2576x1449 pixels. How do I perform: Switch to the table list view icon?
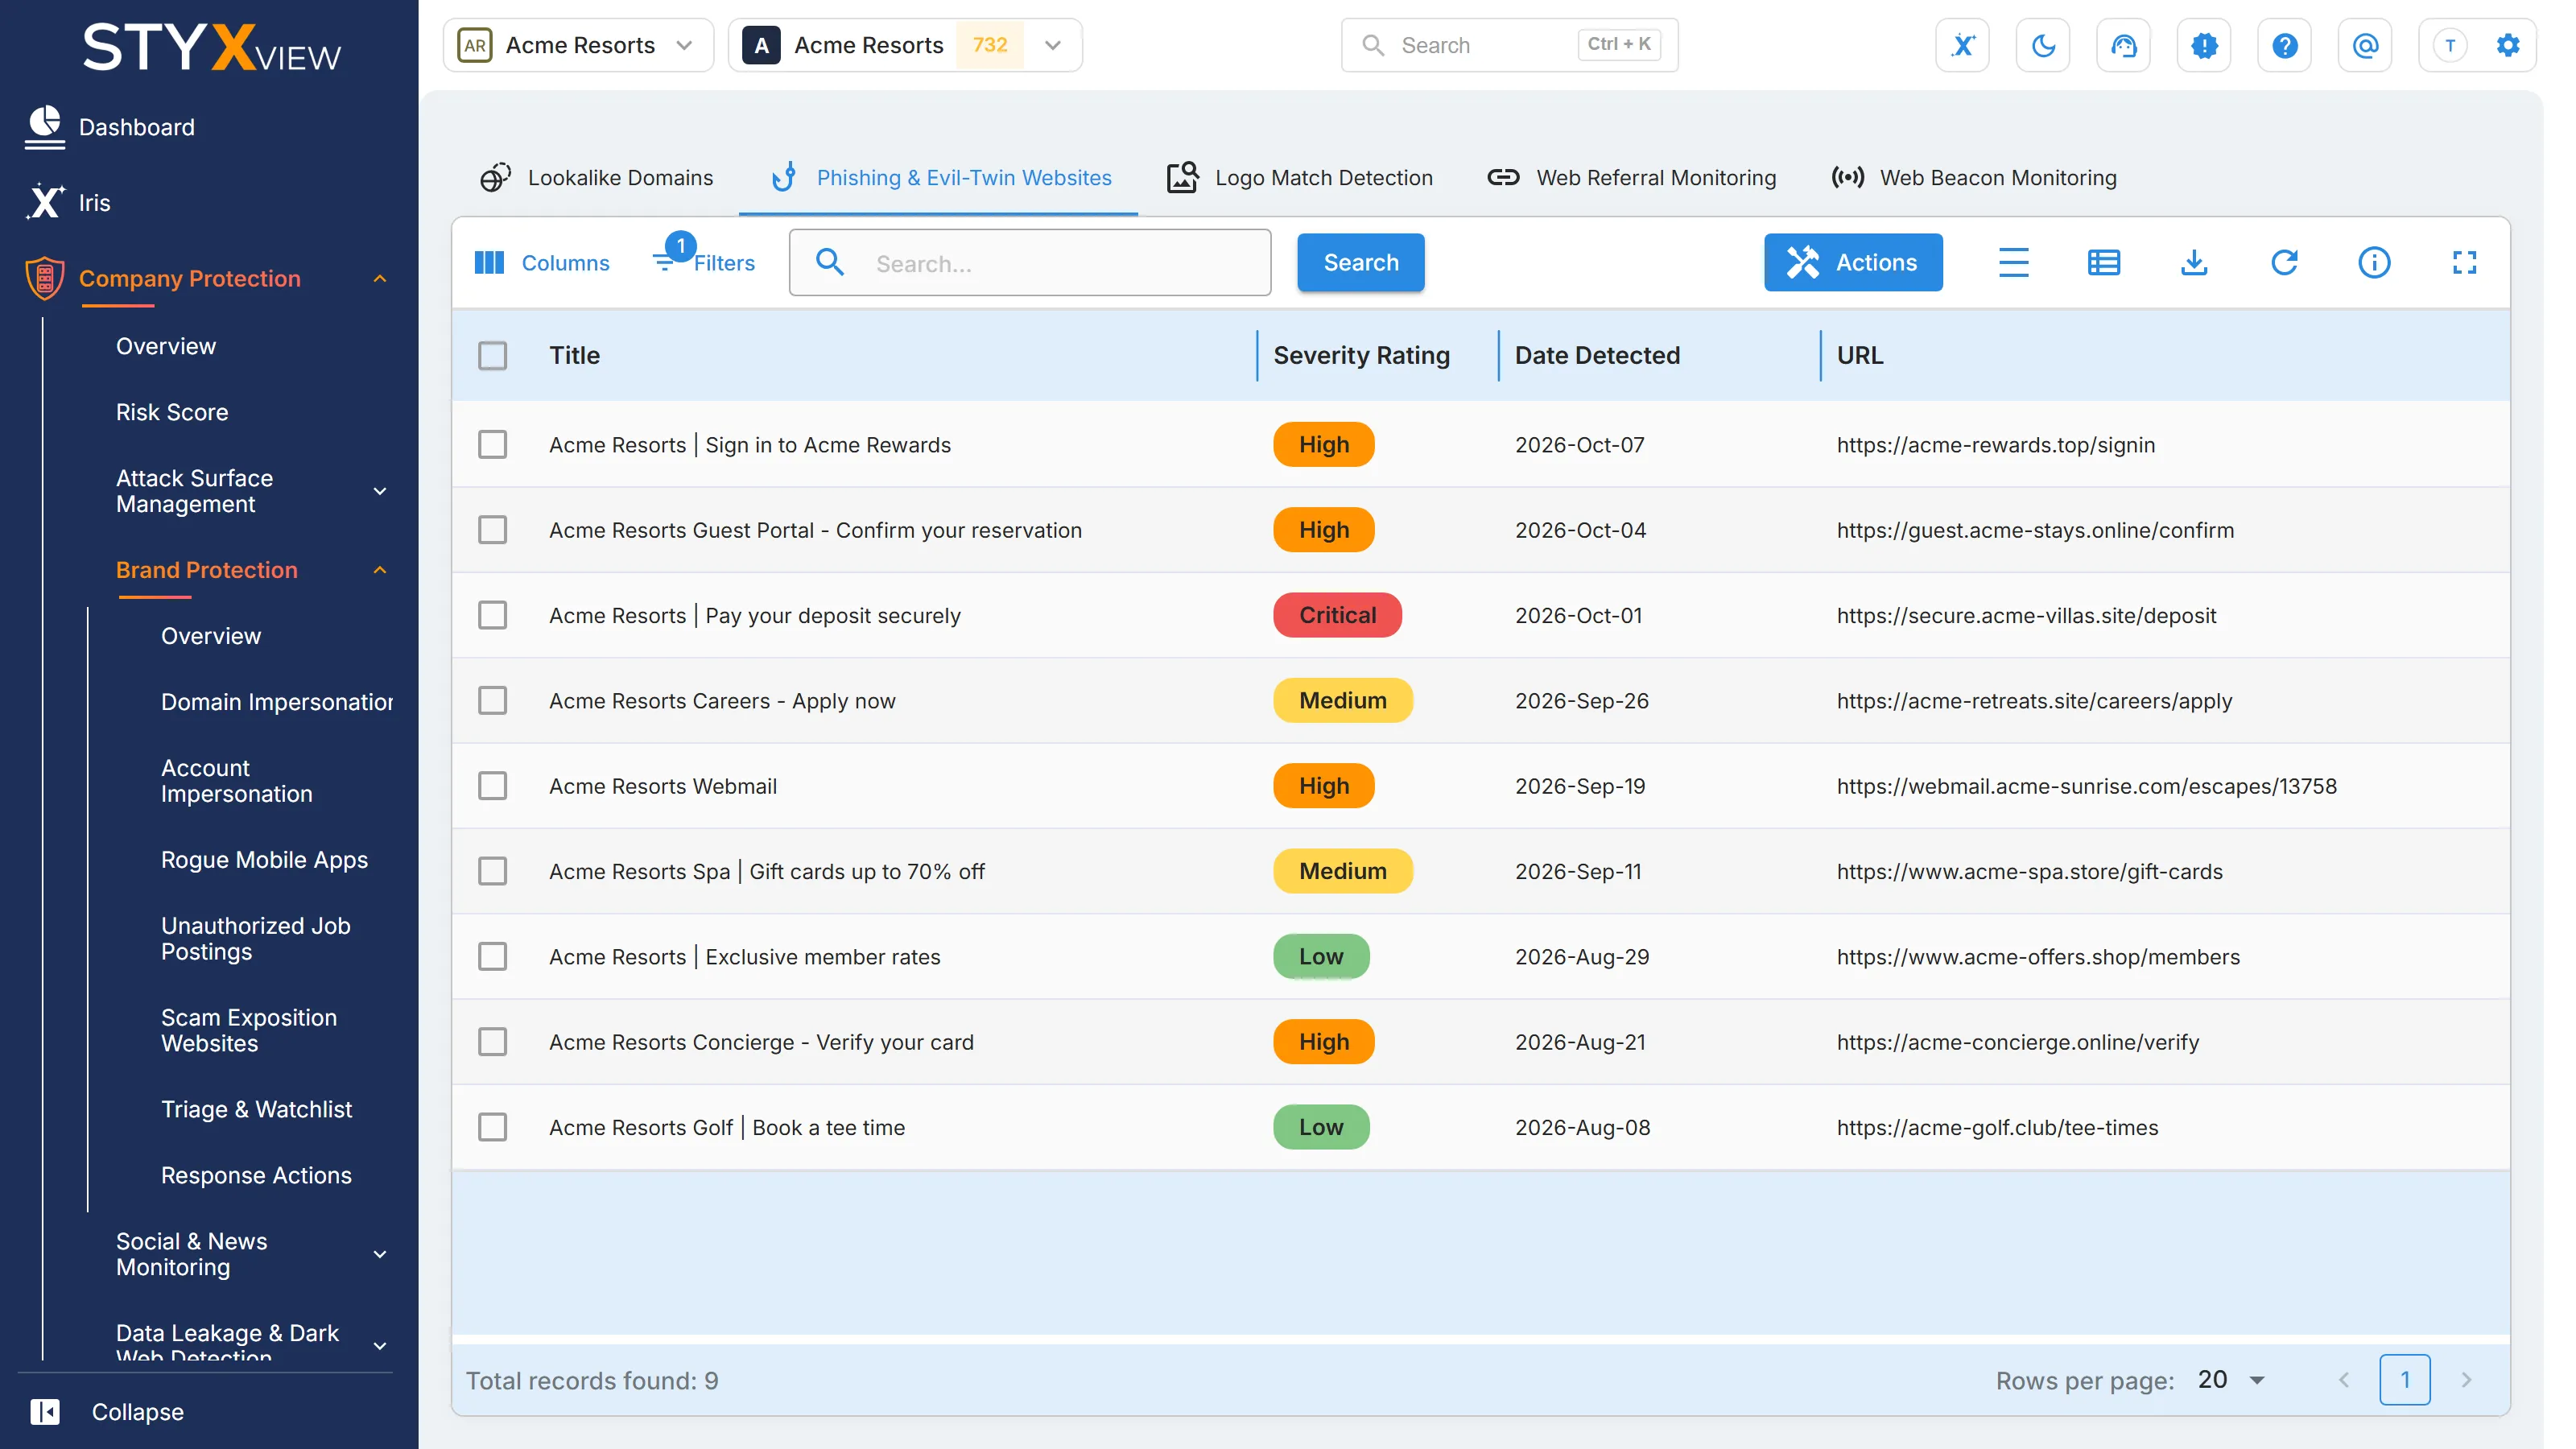[2103, 263]
